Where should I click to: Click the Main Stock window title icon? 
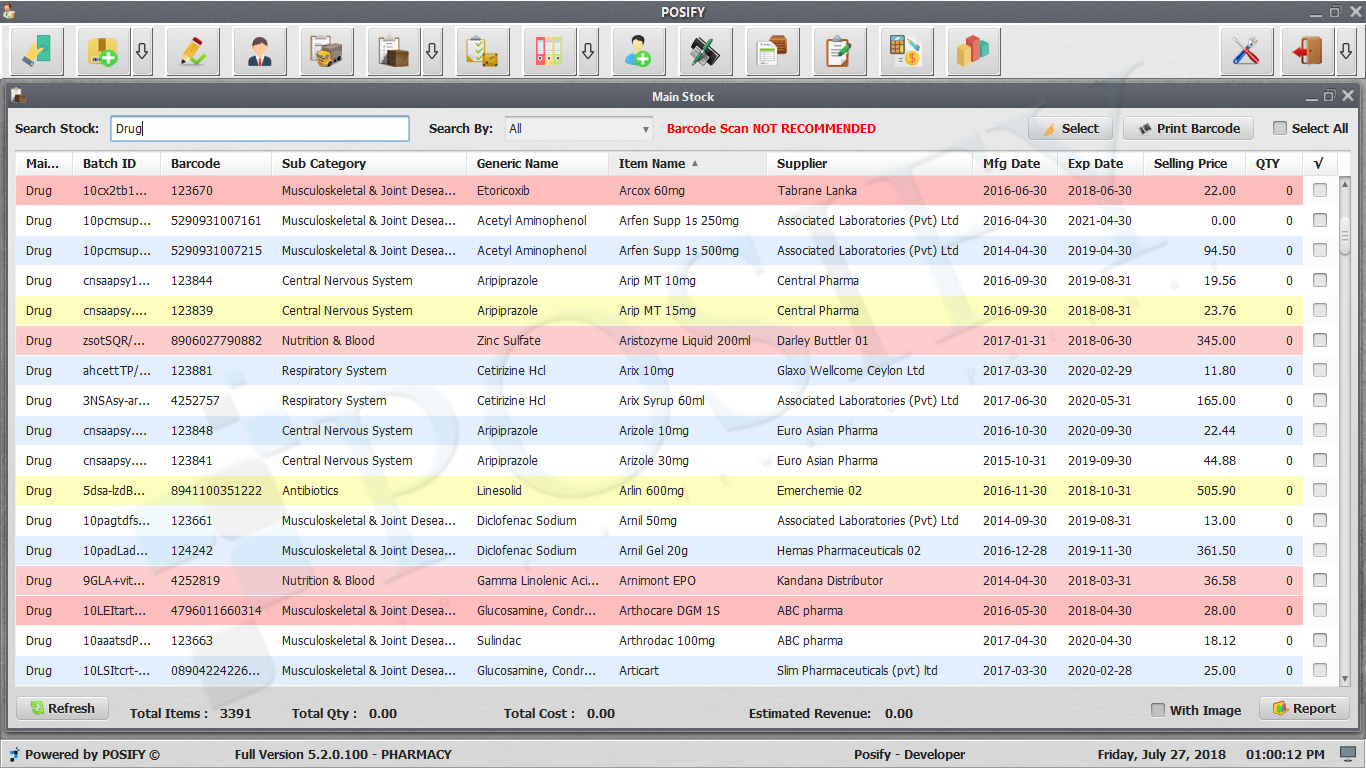(18, 96)
